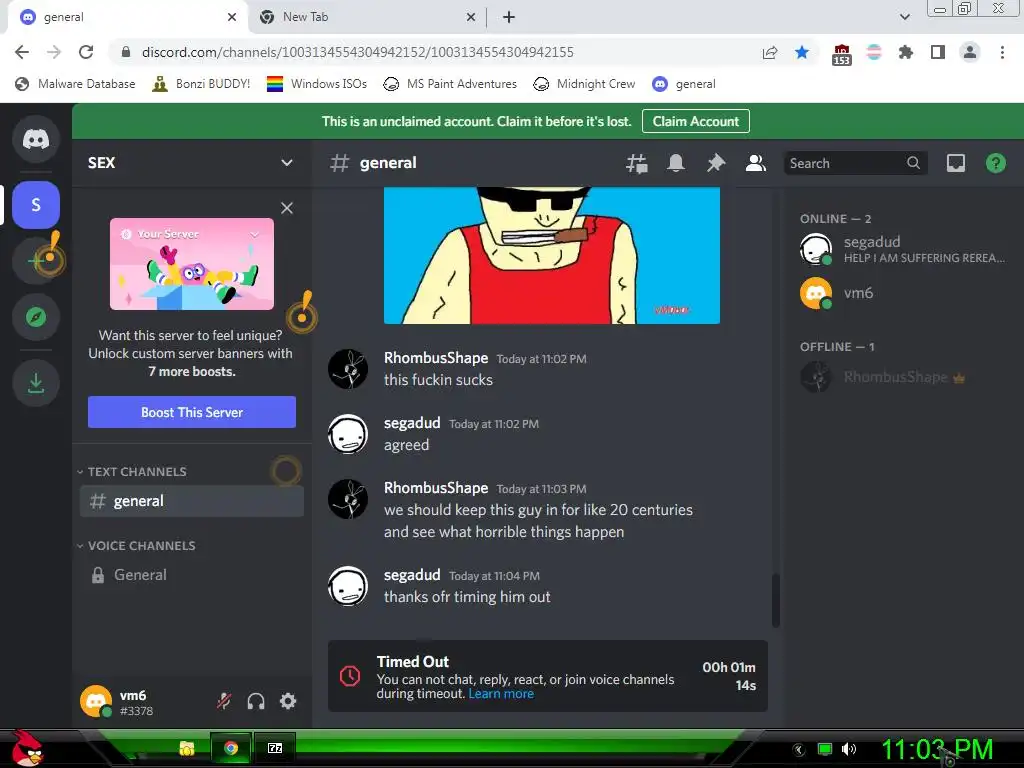Open notification settings bell icon
This screenshot has height=768, width=1024.
click(676, 163)
